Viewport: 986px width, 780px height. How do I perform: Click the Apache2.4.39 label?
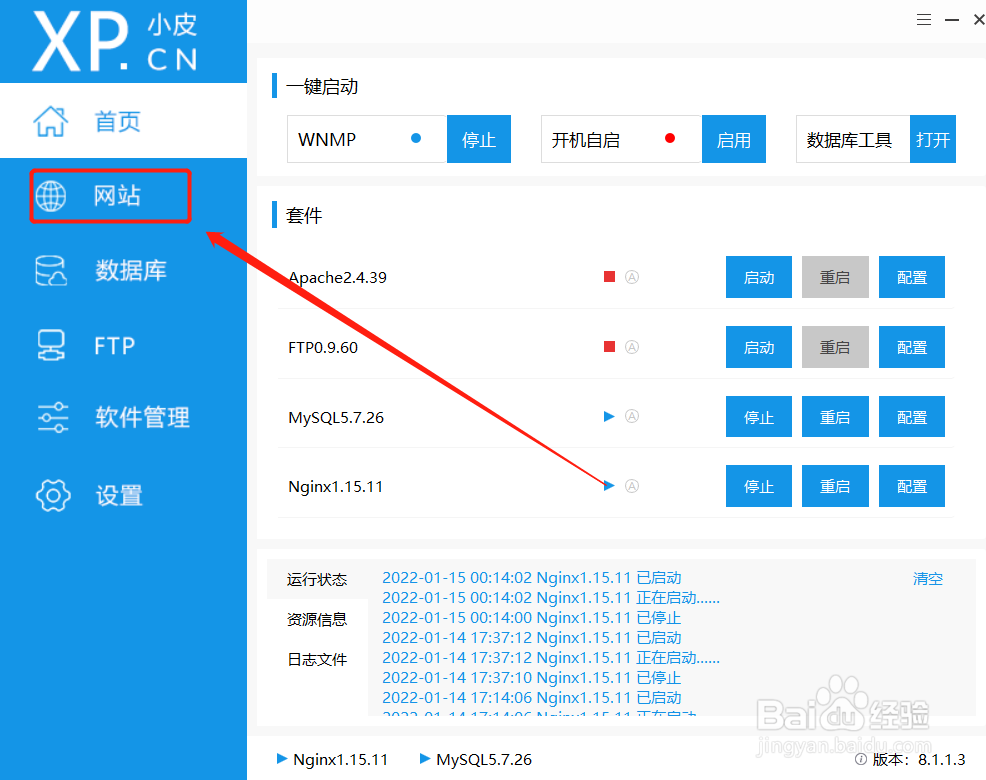(x=338, y=277)
